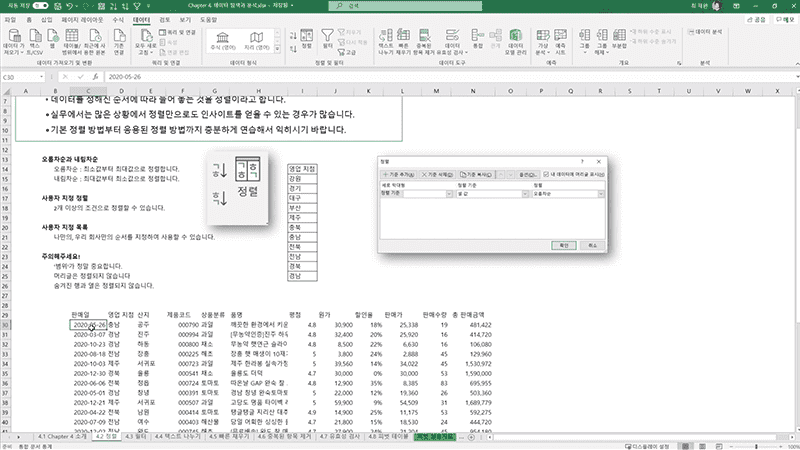Viewport: 800px width, 450px height.
Task: Switch to the Review (검토) ribbon tab
Action: click(x=164, y=20)
